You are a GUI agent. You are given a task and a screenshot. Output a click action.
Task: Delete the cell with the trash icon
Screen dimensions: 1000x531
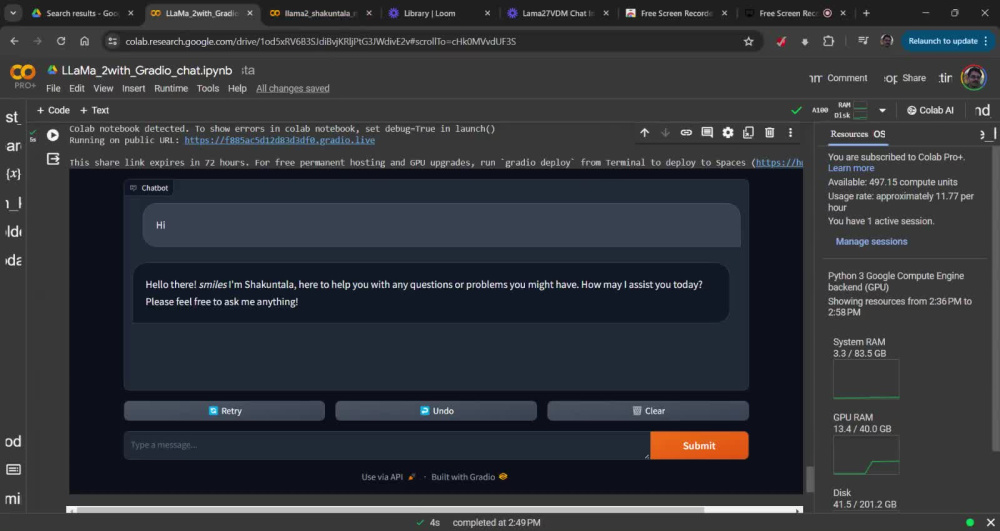coord(770,133)
